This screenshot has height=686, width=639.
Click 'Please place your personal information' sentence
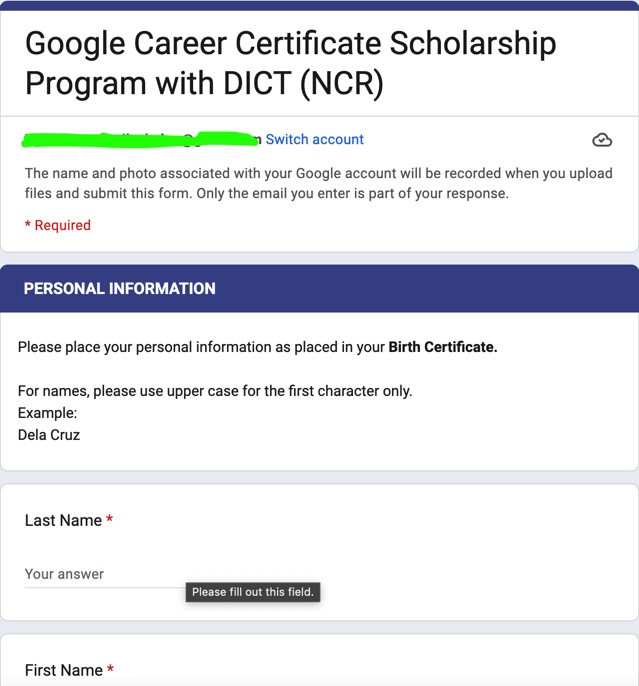tap(258, 347)
